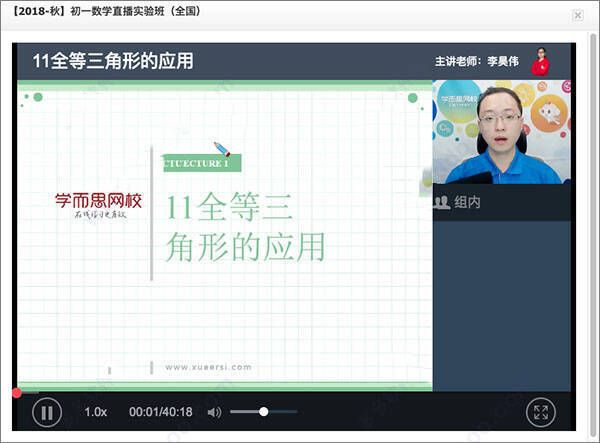
Task: Change the 1.0x playback speed
Action: click(x=96, y=412)
